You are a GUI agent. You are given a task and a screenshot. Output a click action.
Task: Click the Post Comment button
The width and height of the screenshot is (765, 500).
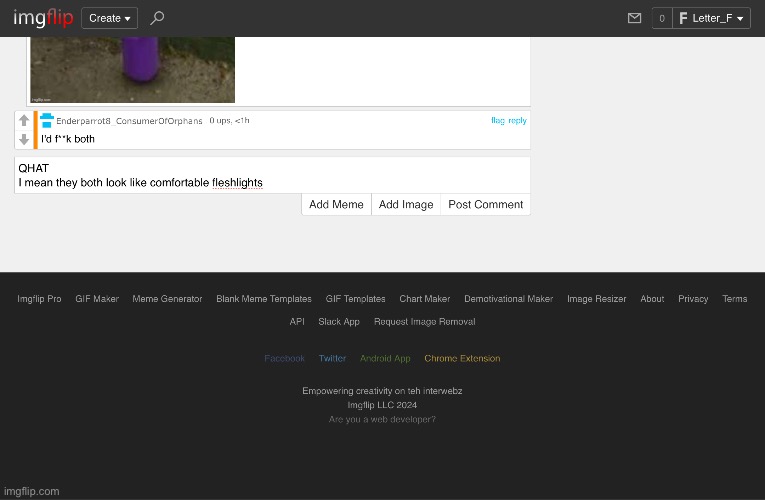point(485,204)
